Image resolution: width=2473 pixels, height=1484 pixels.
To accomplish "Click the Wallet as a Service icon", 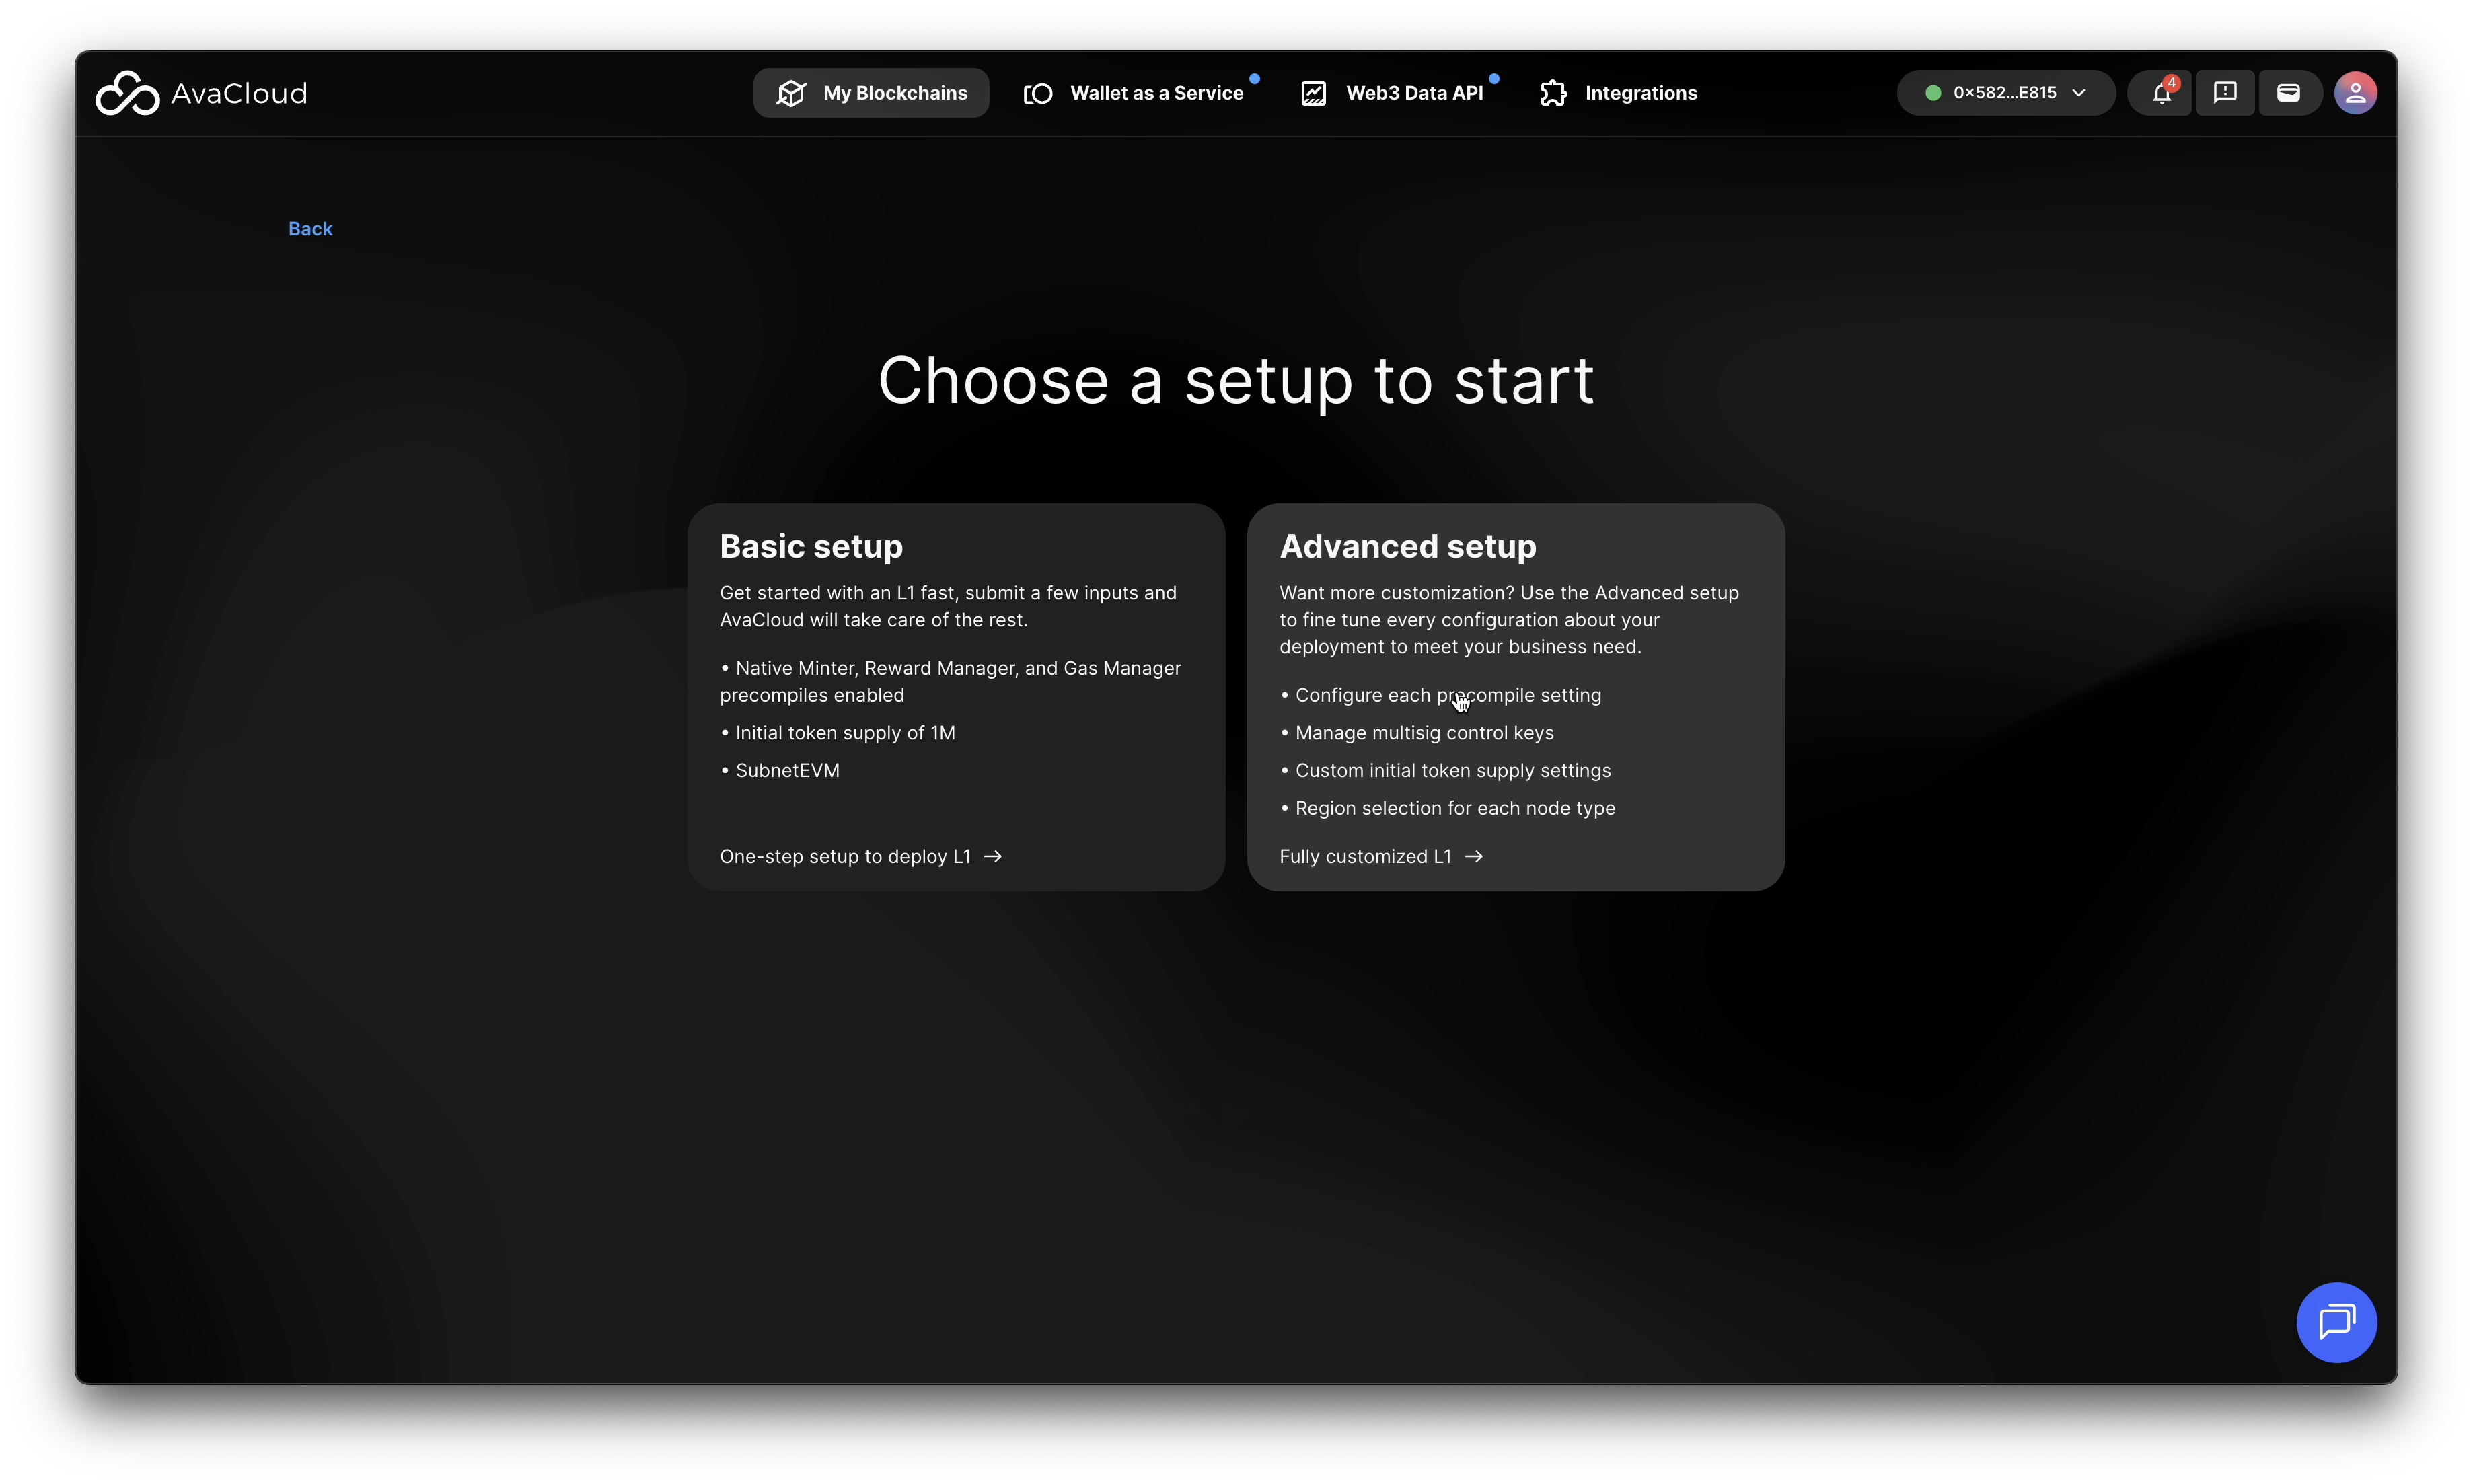I will pyautogui.click(x=1038, y=93).
